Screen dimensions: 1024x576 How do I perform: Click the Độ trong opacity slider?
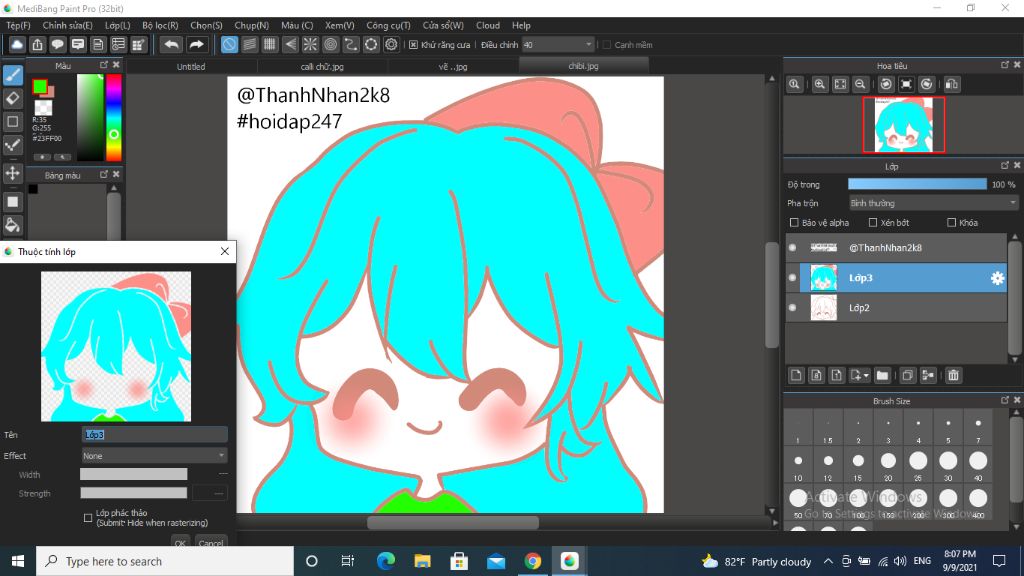[917, 185]
